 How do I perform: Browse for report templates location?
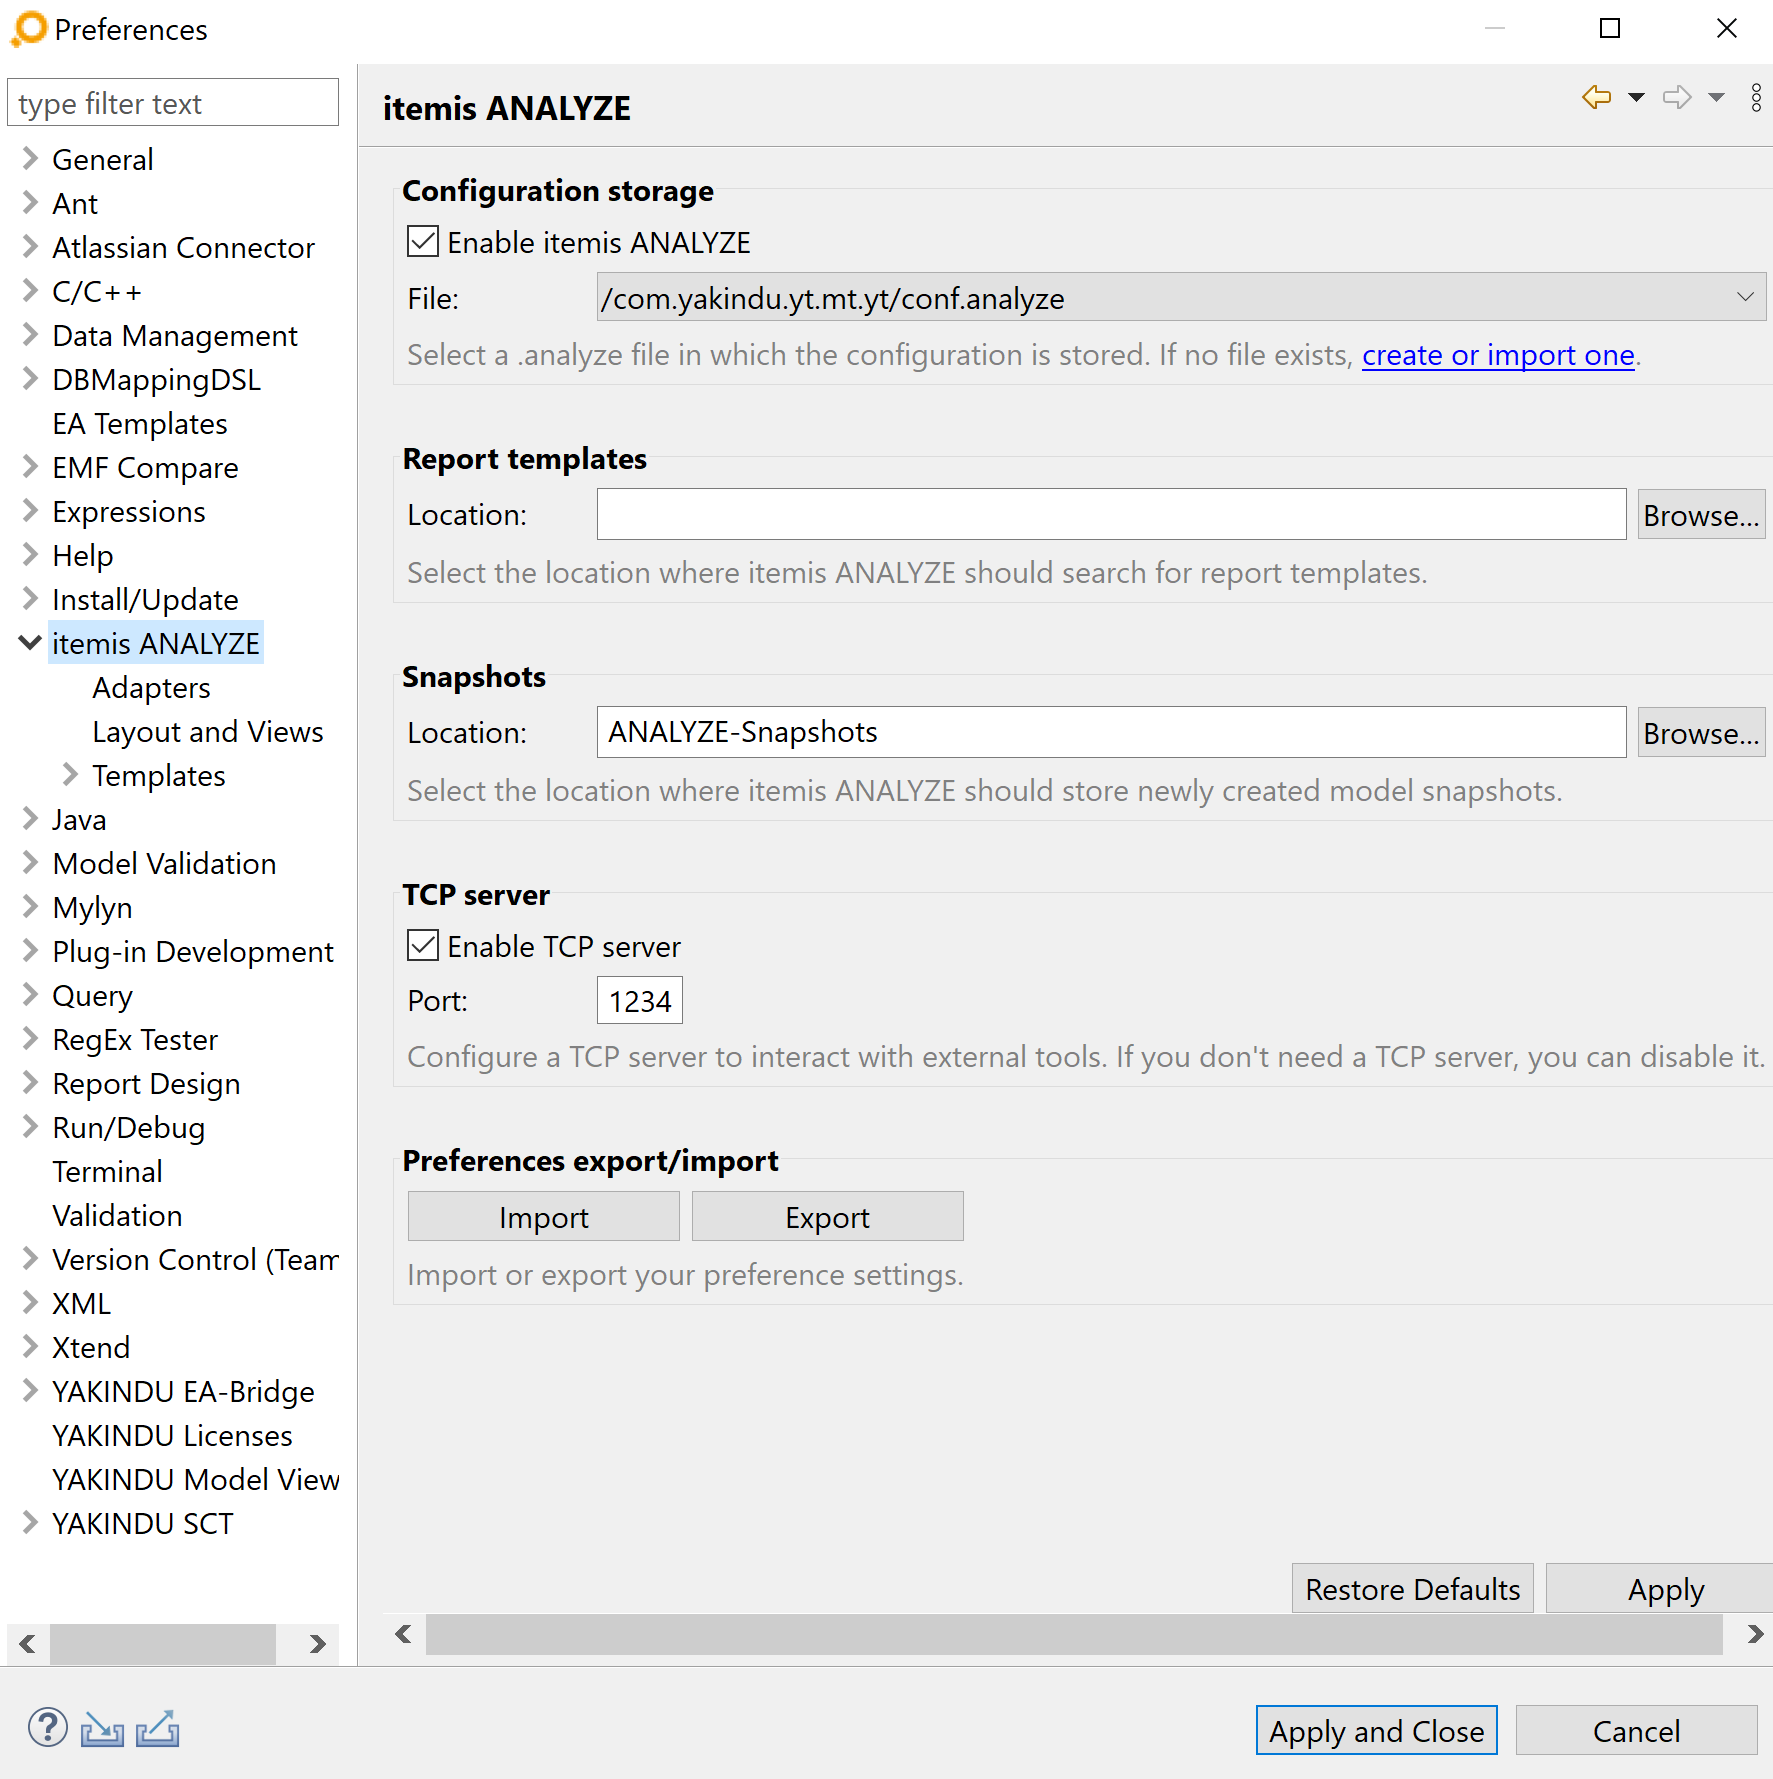(x=1701, y=515)
